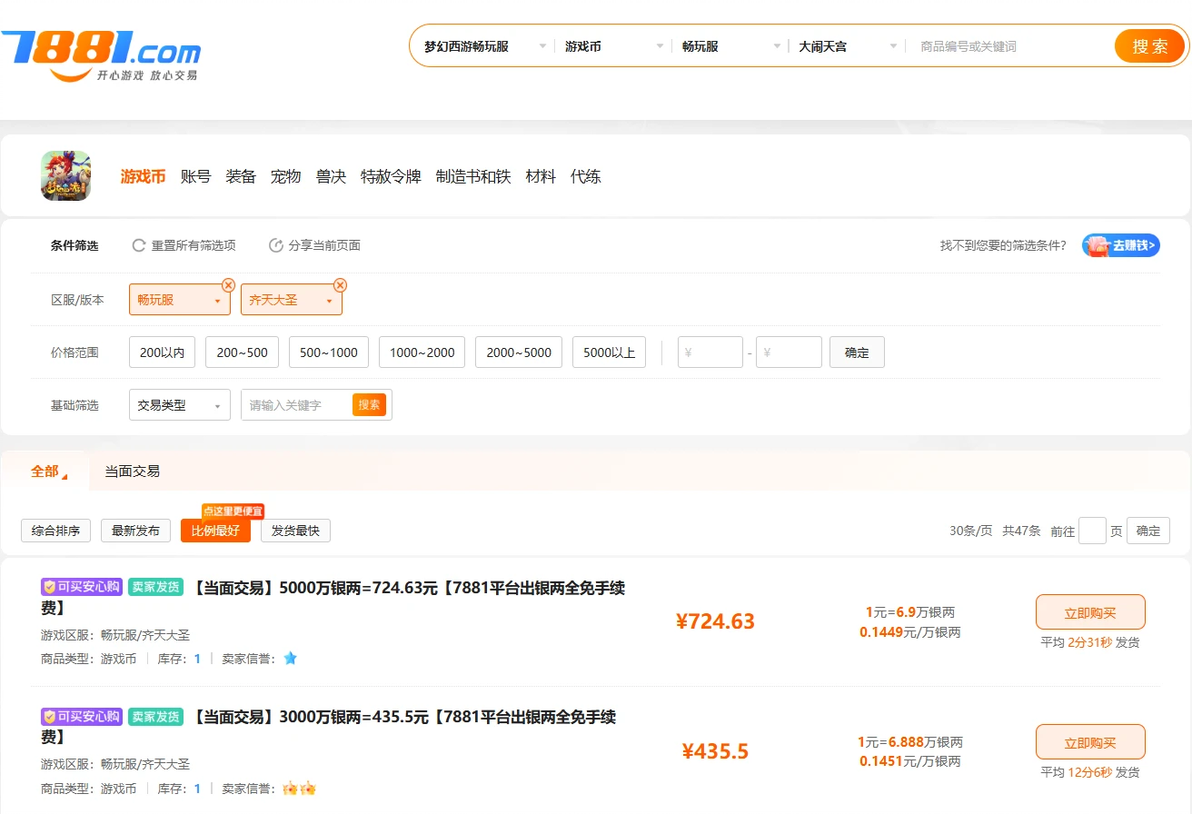Confirm the page jump with 确定
Image resolution: width=1192 pixels, height=814 pixels.
point(1148,531)
